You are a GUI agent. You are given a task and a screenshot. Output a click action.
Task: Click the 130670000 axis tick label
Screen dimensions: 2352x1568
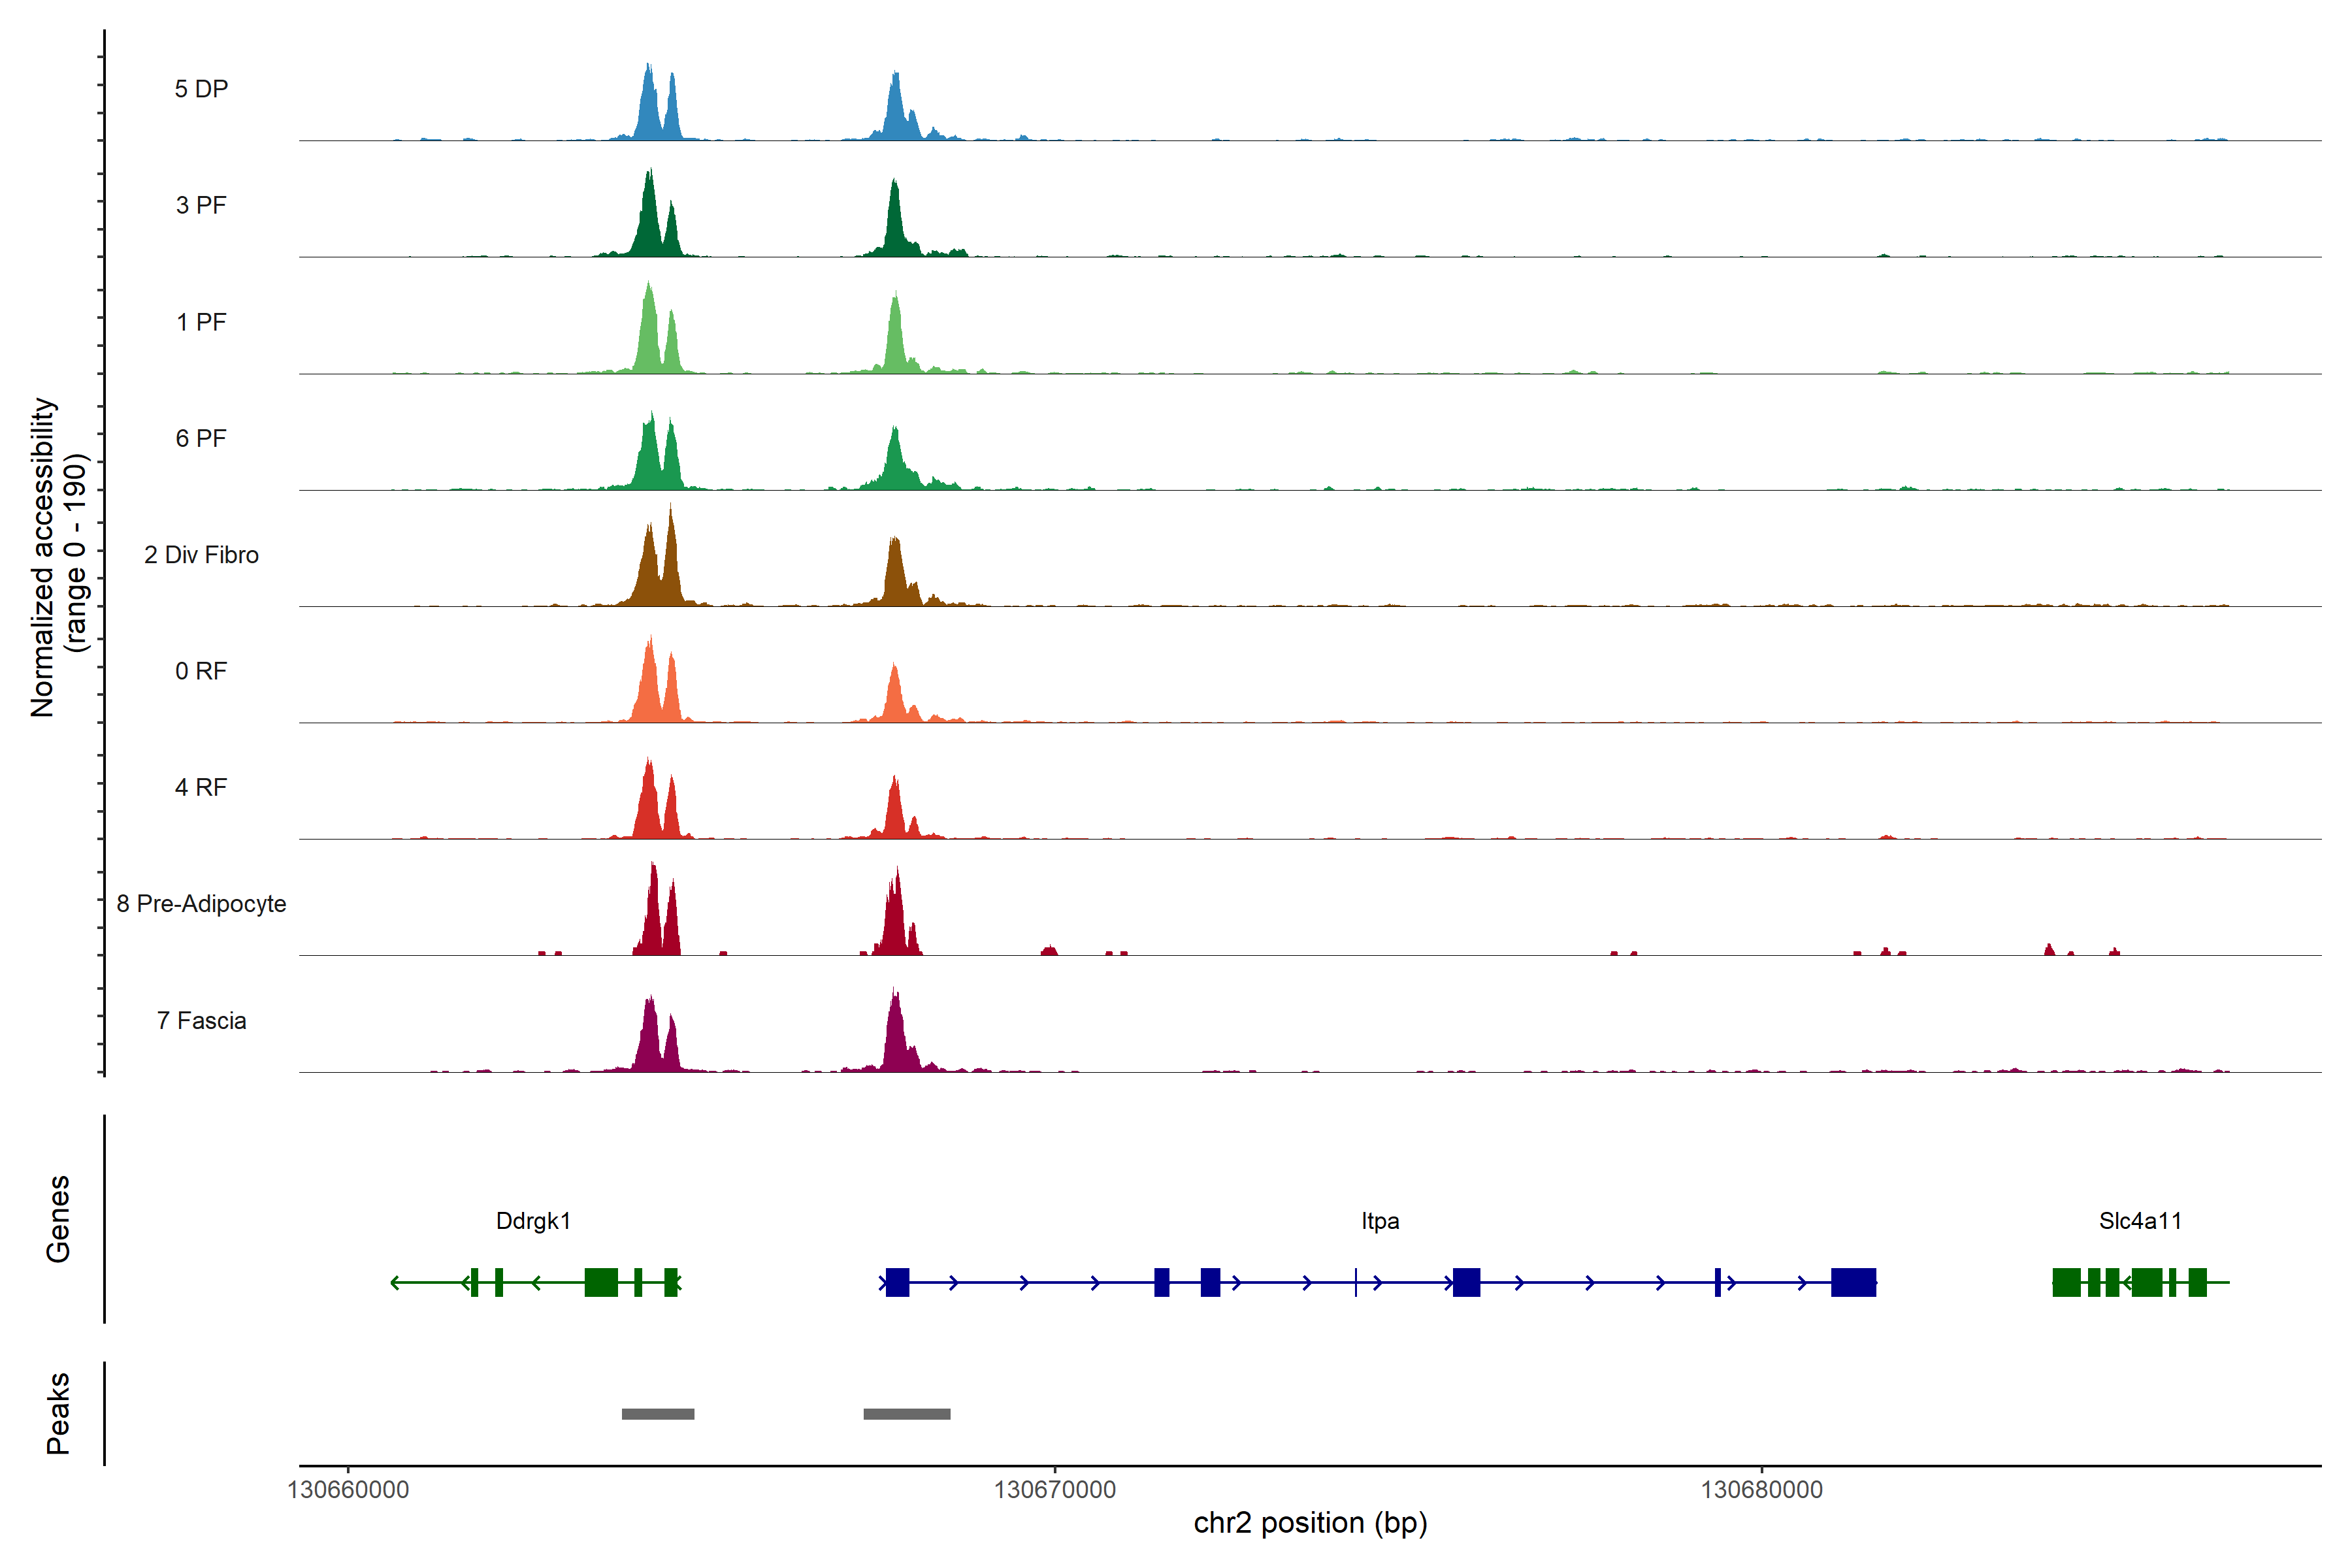tap(1054, 1490)
